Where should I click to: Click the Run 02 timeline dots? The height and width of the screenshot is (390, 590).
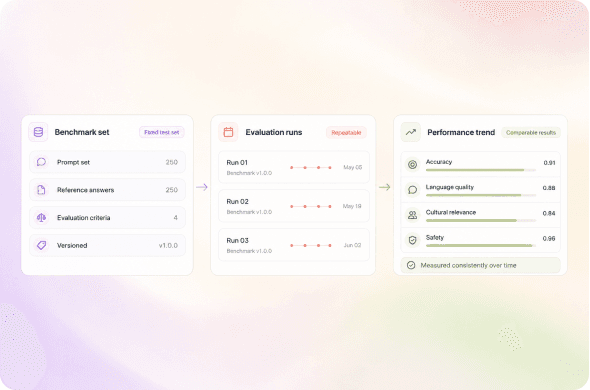click(x=311, y=206)
